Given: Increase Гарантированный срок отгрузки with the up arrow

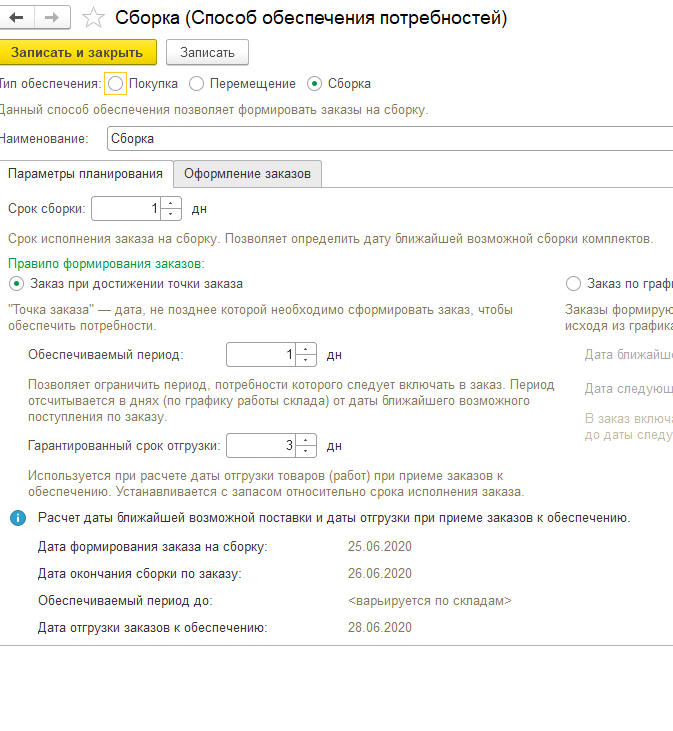Looking at the screenshot, I should click(306, 440).
